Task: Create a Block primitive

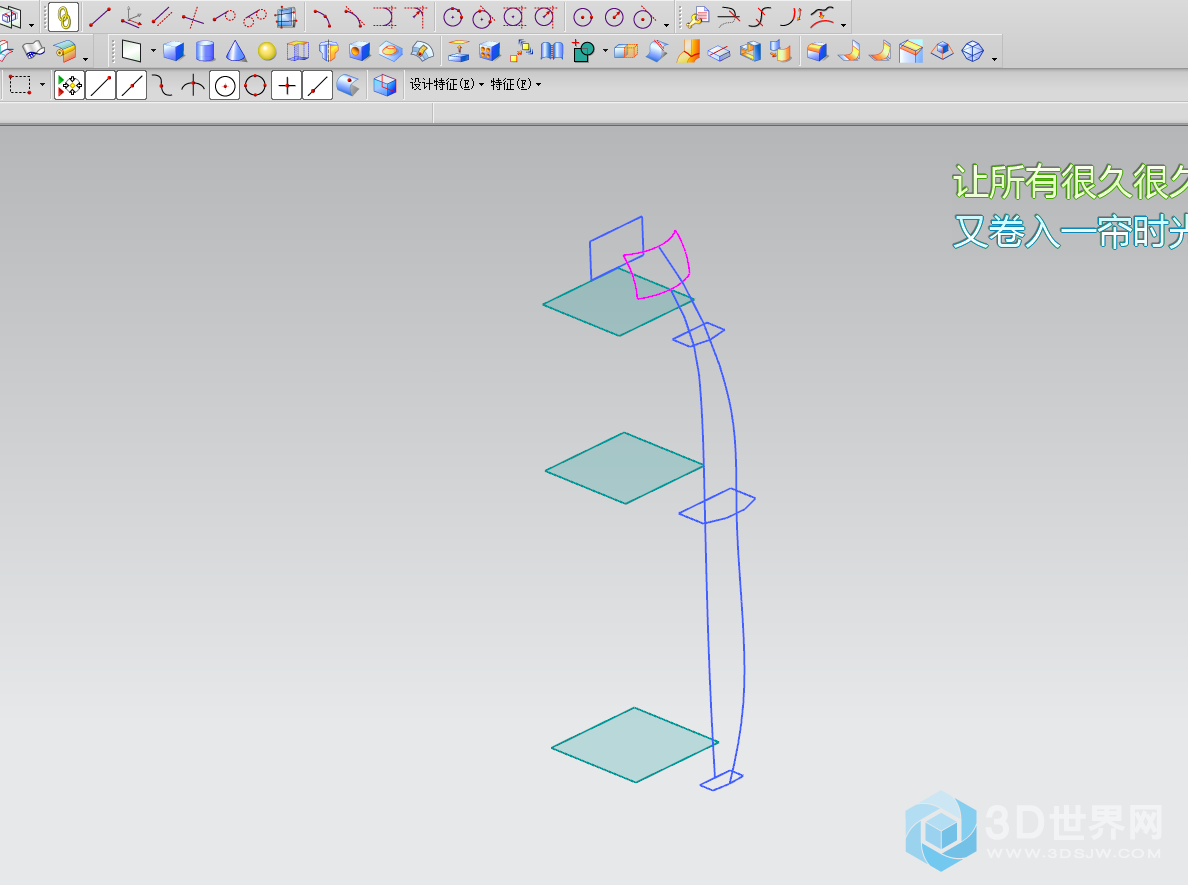Action: point(174,51)
